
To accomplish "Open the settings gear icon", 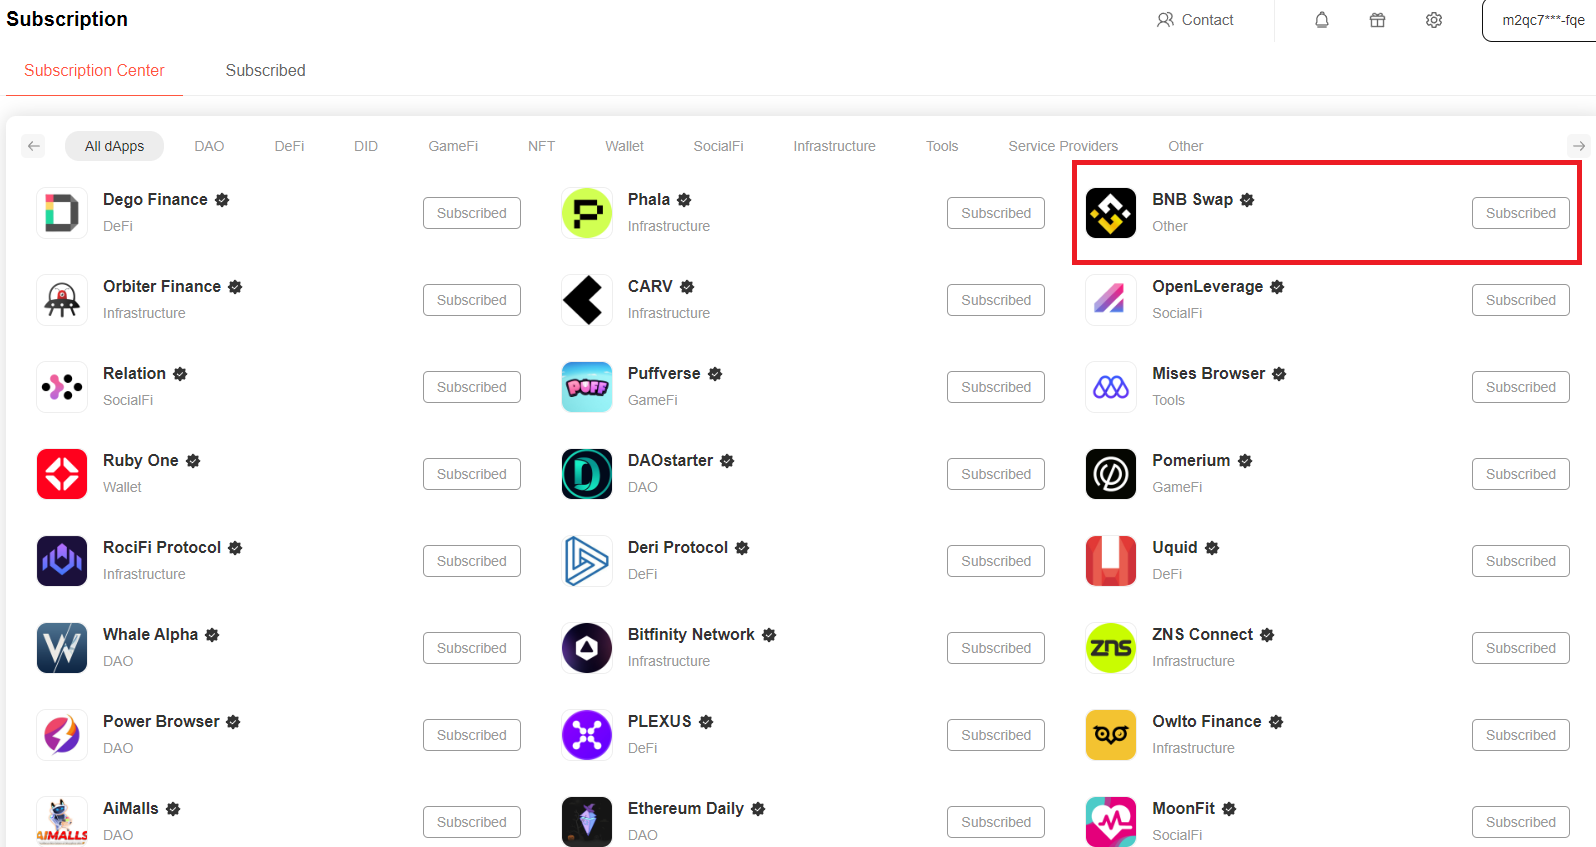I will tap(1434, 20).
